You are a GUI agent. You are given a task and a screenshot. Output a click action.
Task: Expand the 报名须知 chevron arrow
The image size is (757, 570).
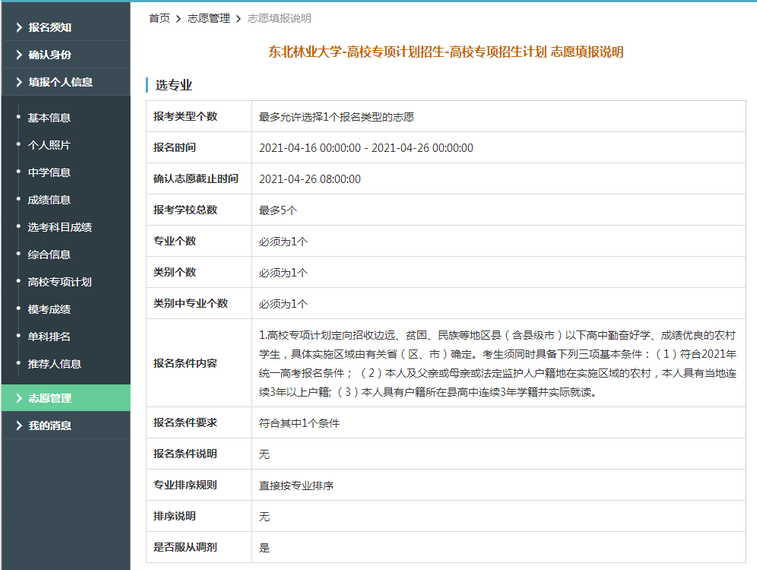(x=19, y=28)
